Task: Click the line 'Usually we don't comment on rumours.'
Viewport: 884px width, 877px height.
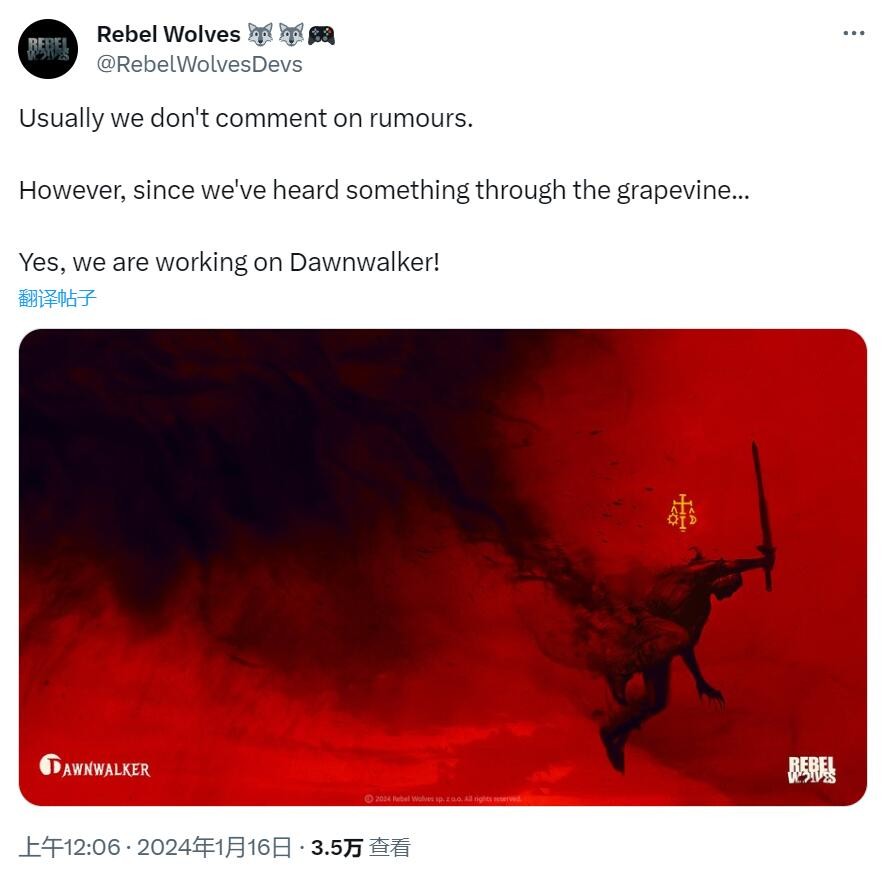Action: tap(246, 118)
